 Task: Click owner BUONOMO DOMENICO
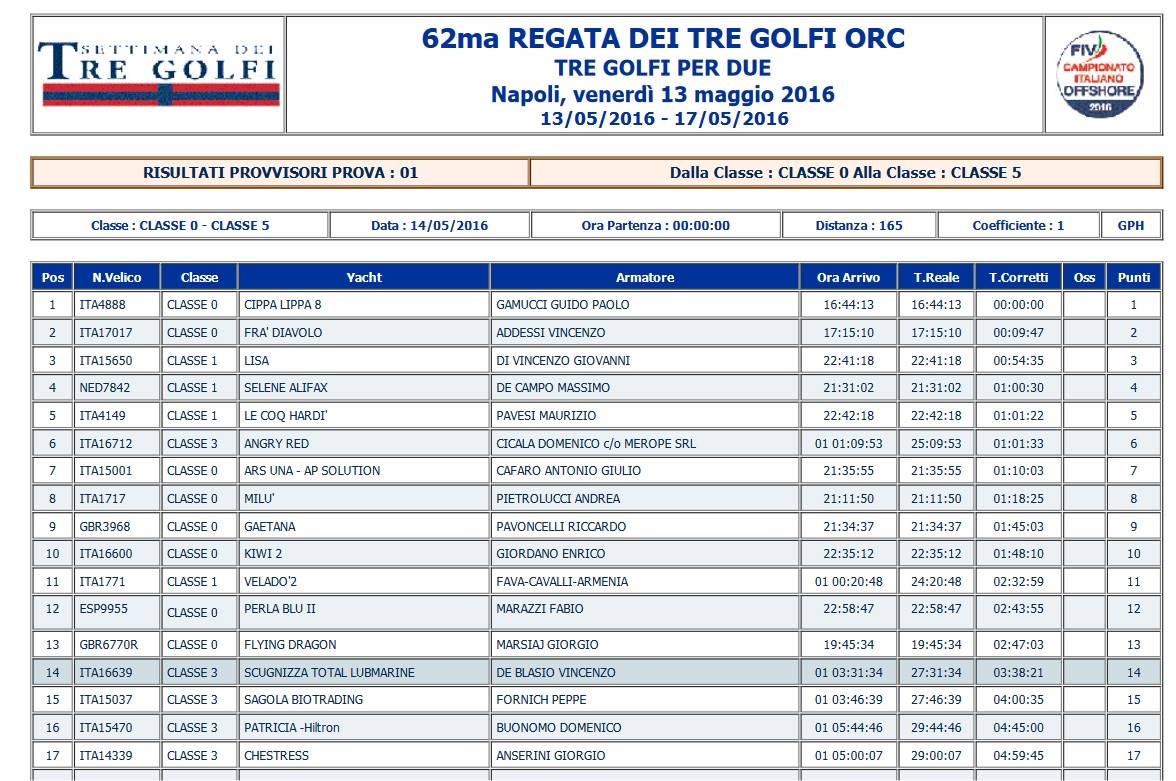559,728
